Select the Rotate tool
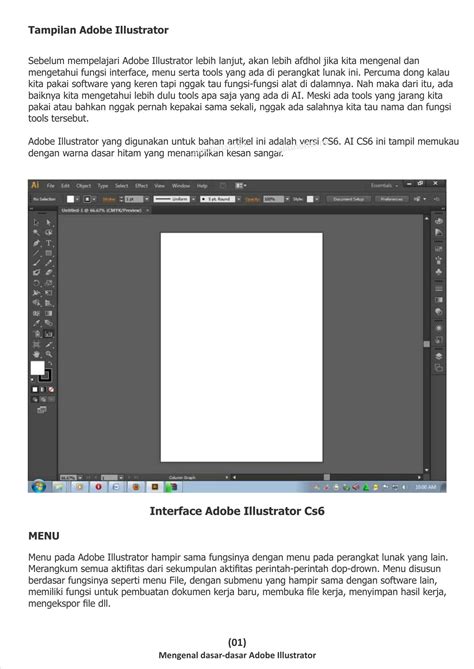474x669 pixels. pyautogui.click(x=37, y=283)
